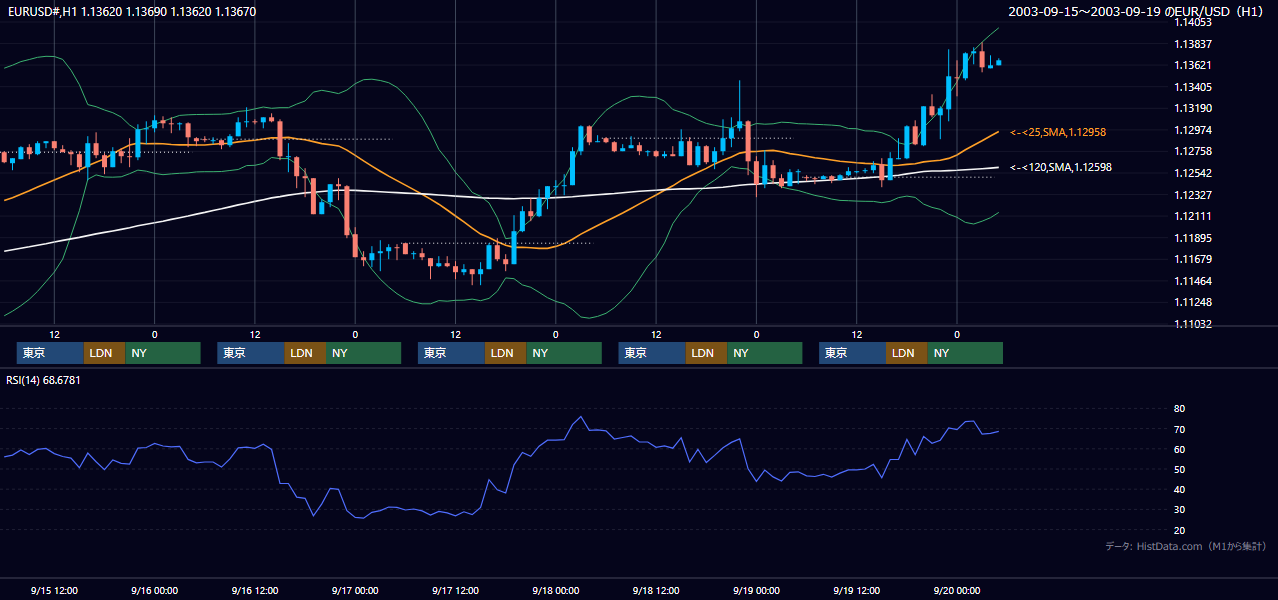Select 東京 session block above 9/19 12:00

coord(852,353)
